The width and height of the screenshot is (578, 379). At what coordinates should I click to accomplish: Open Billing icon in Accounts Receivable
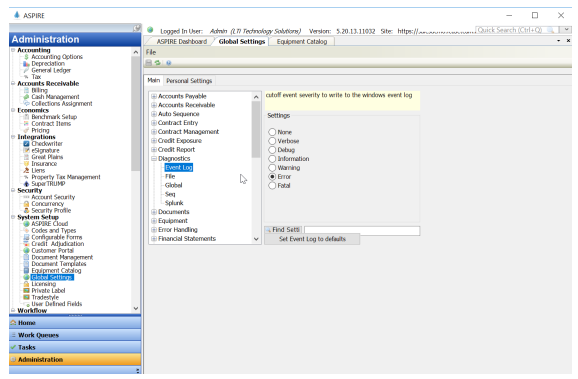[26, 90]
